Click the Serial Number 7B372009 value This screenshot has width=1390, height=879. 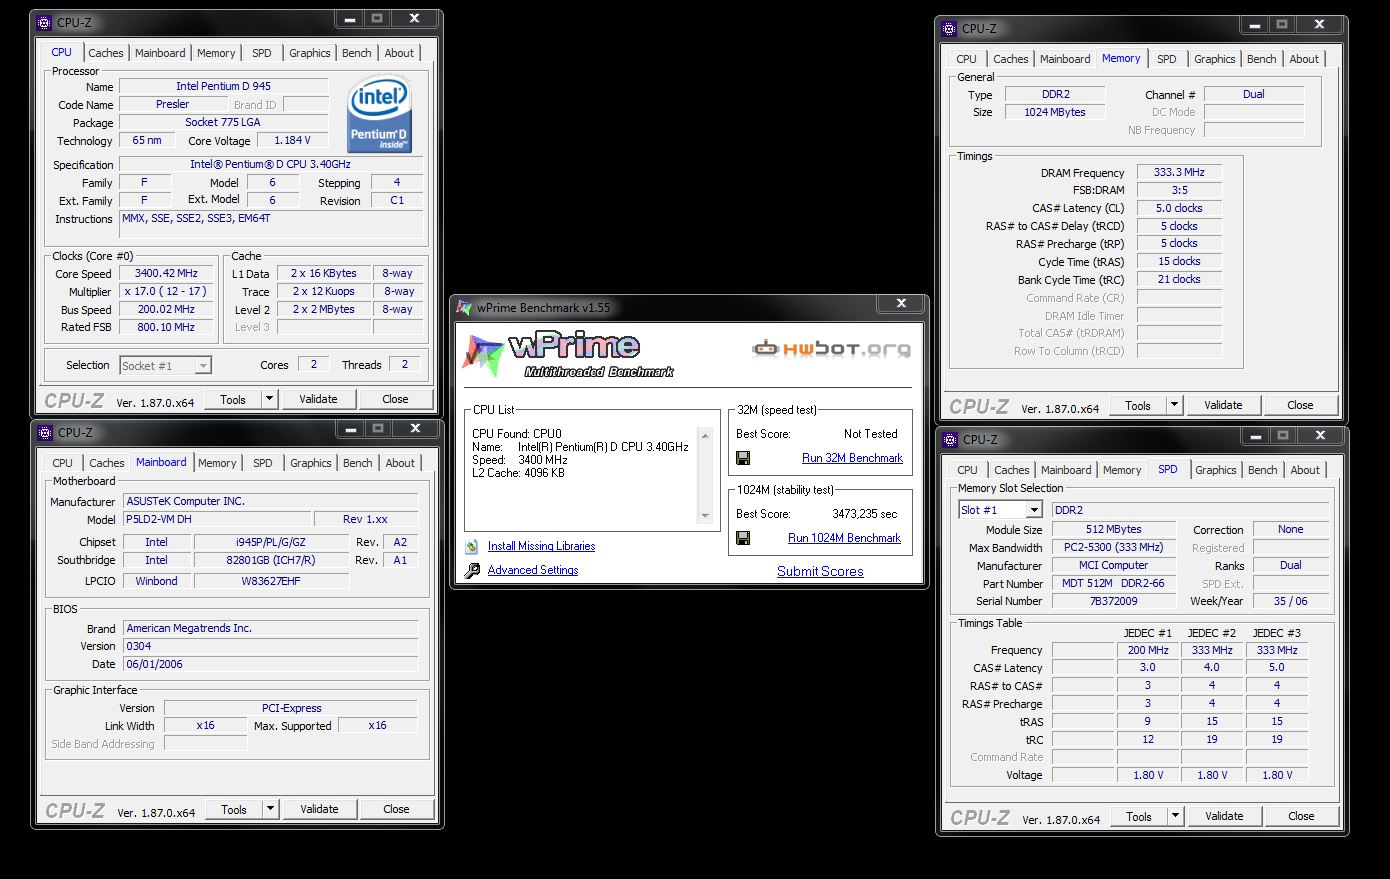(1113, 601)
